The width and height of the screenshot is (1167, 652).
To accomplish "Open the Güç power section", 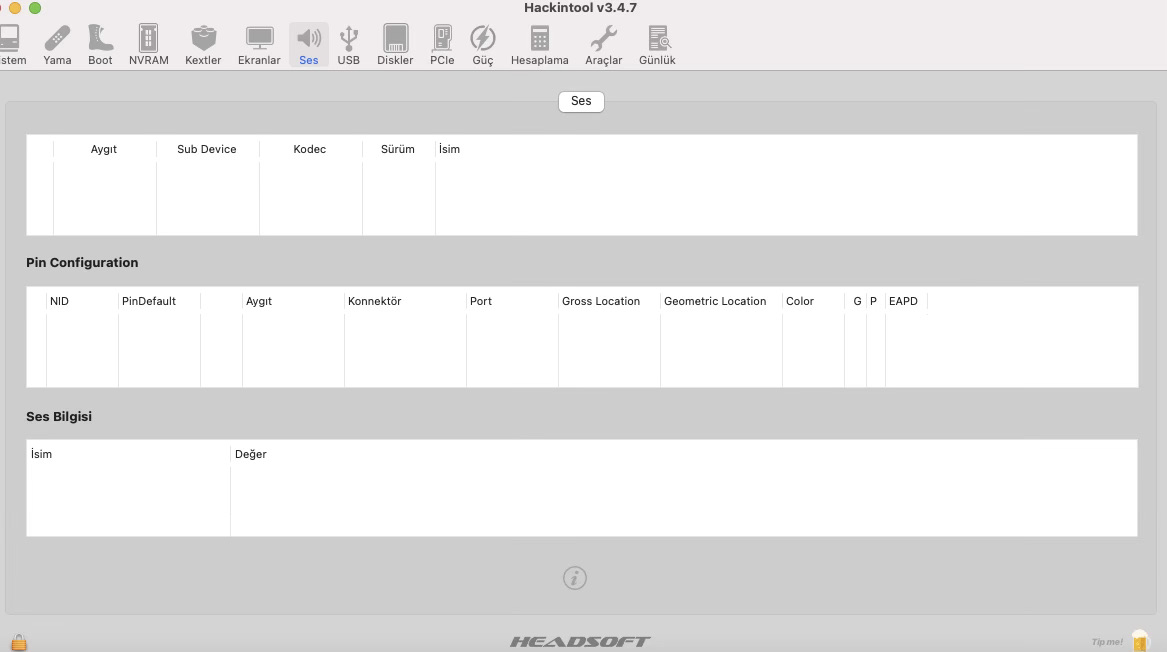I will point(483,45).
